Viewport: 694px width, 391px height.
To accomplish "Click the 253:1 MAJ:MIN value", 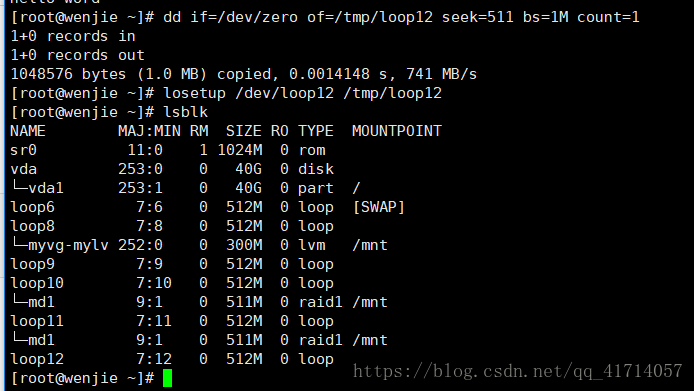I will 140,188.
